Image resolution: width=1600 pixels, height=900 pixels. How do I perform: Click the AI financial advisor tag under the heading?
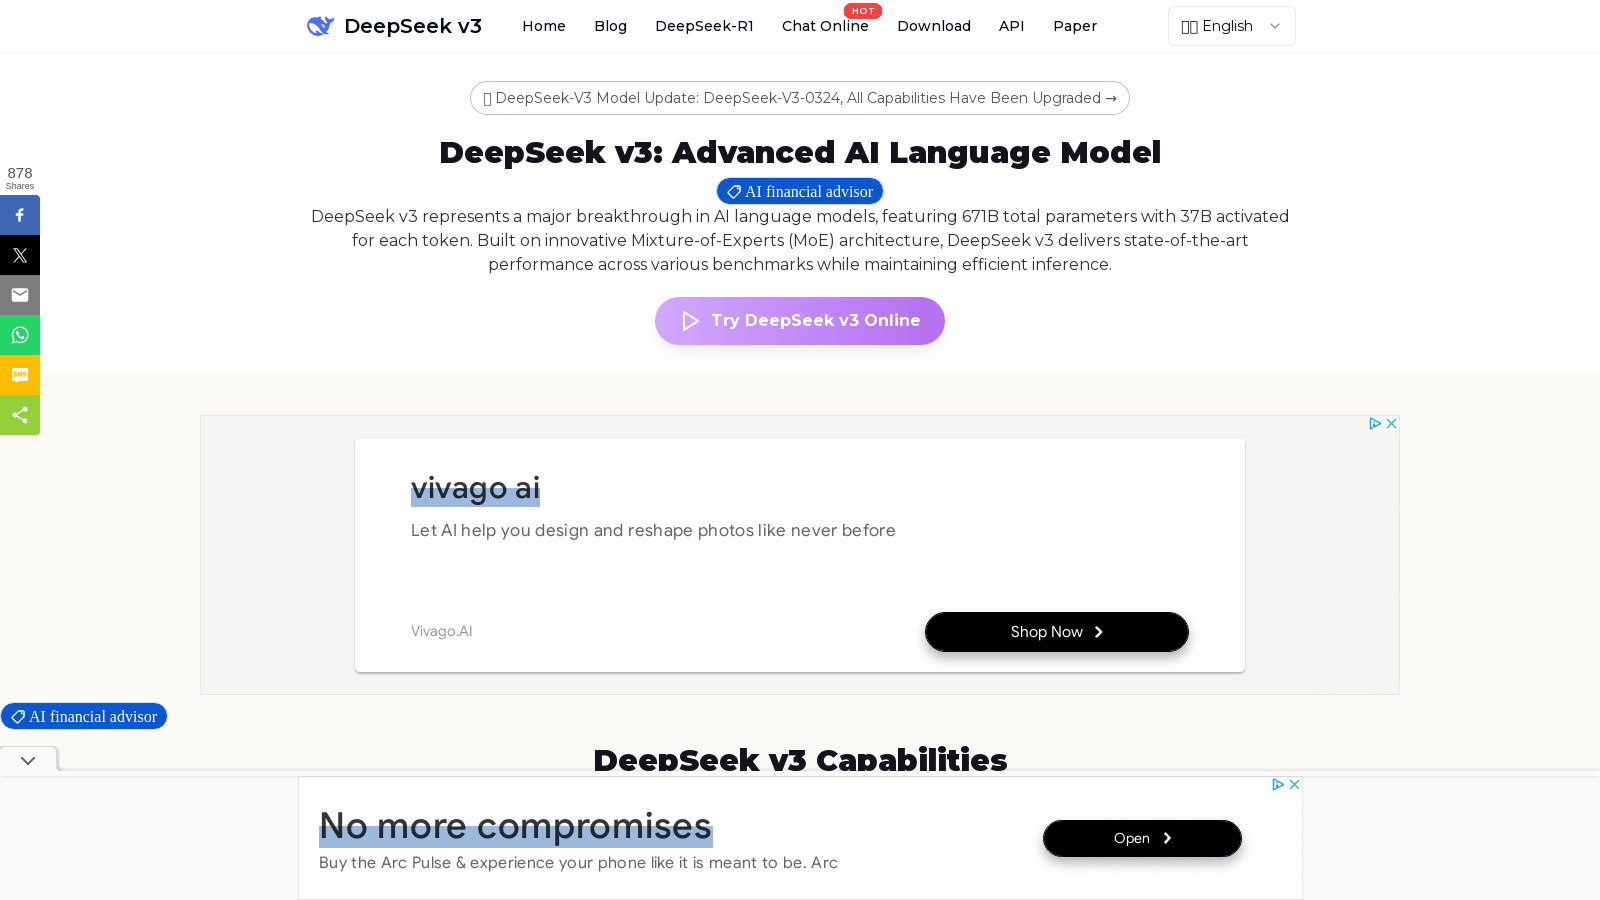click(x=800, y=191)
